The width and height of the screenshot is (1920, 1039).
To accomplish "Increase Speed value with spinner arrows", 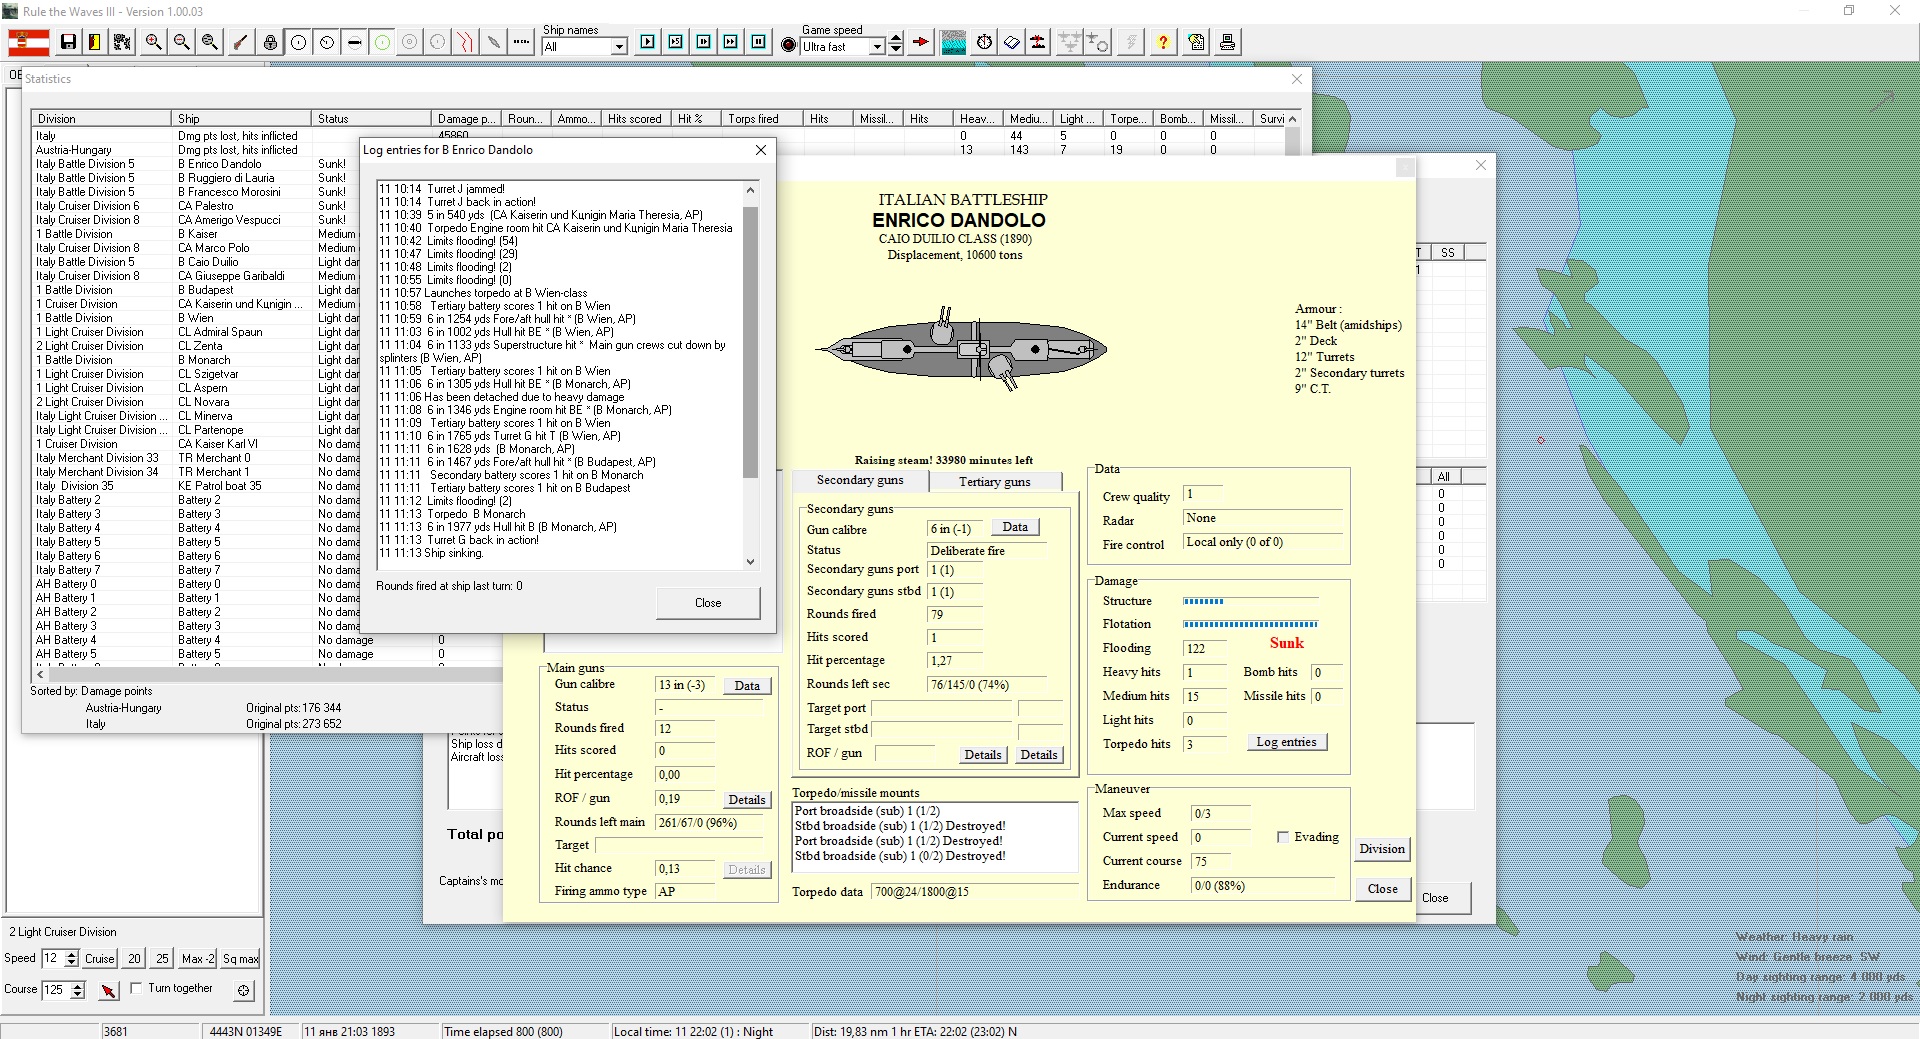I will [x=71, y=953].
